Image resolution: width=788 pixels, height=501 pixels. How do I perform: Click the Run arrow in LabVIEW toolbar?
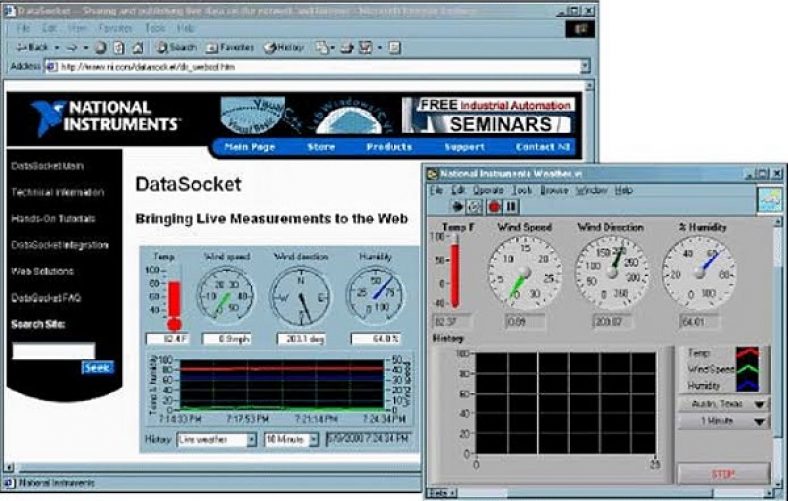[x=459, y=206]
